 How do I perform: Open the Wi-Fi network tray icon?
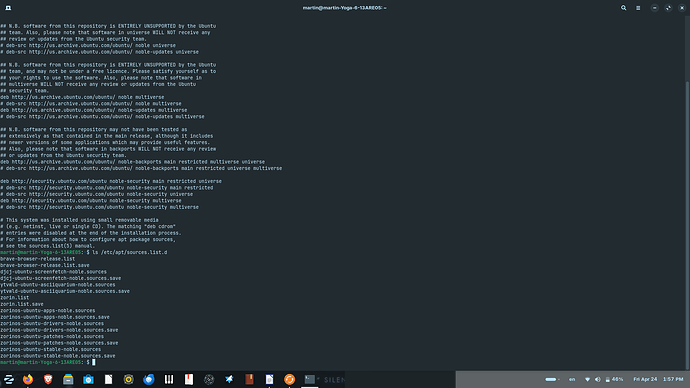click(587, 379)
